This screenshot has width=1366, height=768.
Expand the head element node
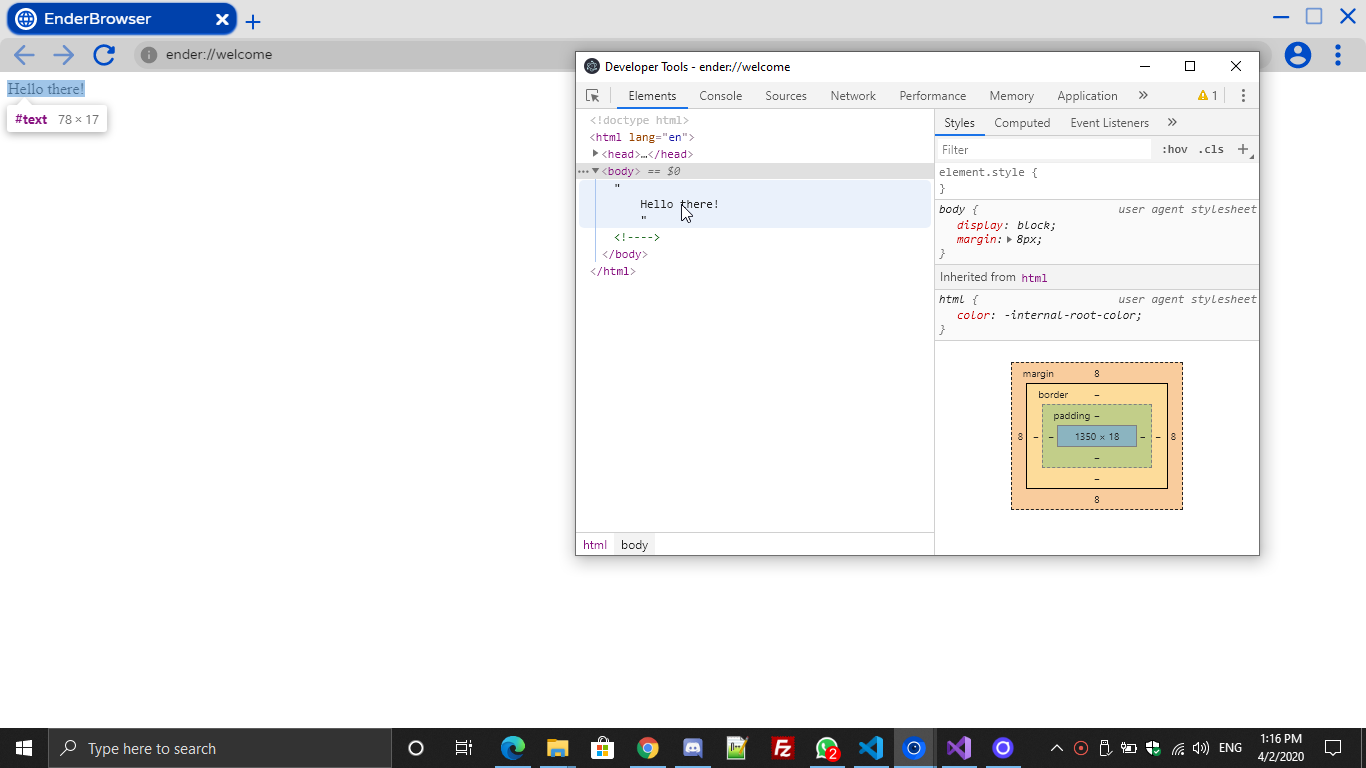point(595,153)
